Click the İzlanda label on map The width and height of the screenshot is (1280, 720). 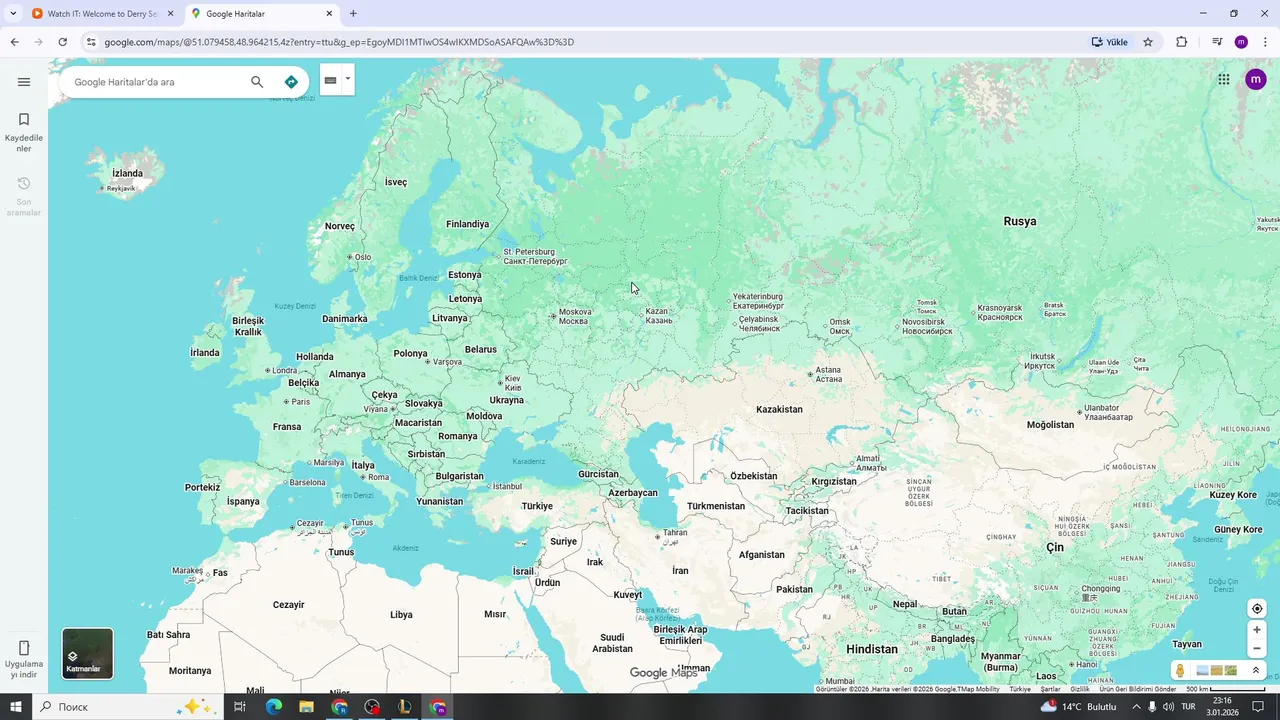127,173
